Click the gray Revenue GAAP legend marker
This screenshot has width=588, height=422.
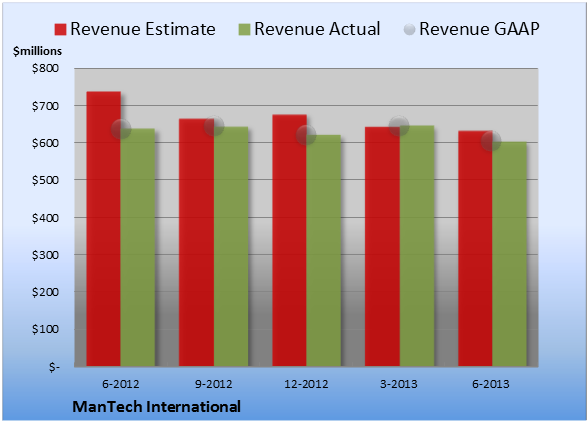click(409, 29)
